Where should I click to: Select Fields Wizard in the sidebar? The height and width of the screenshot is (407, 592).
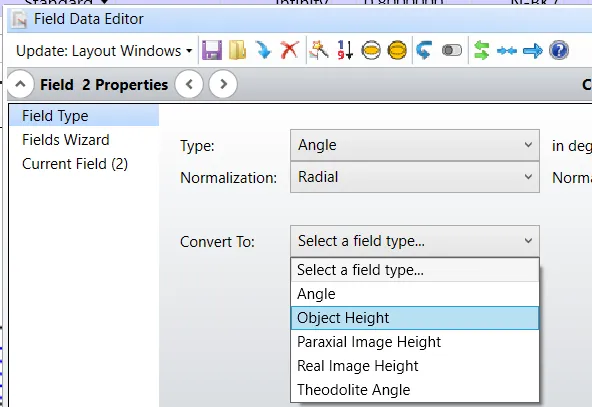pos(66,140)
